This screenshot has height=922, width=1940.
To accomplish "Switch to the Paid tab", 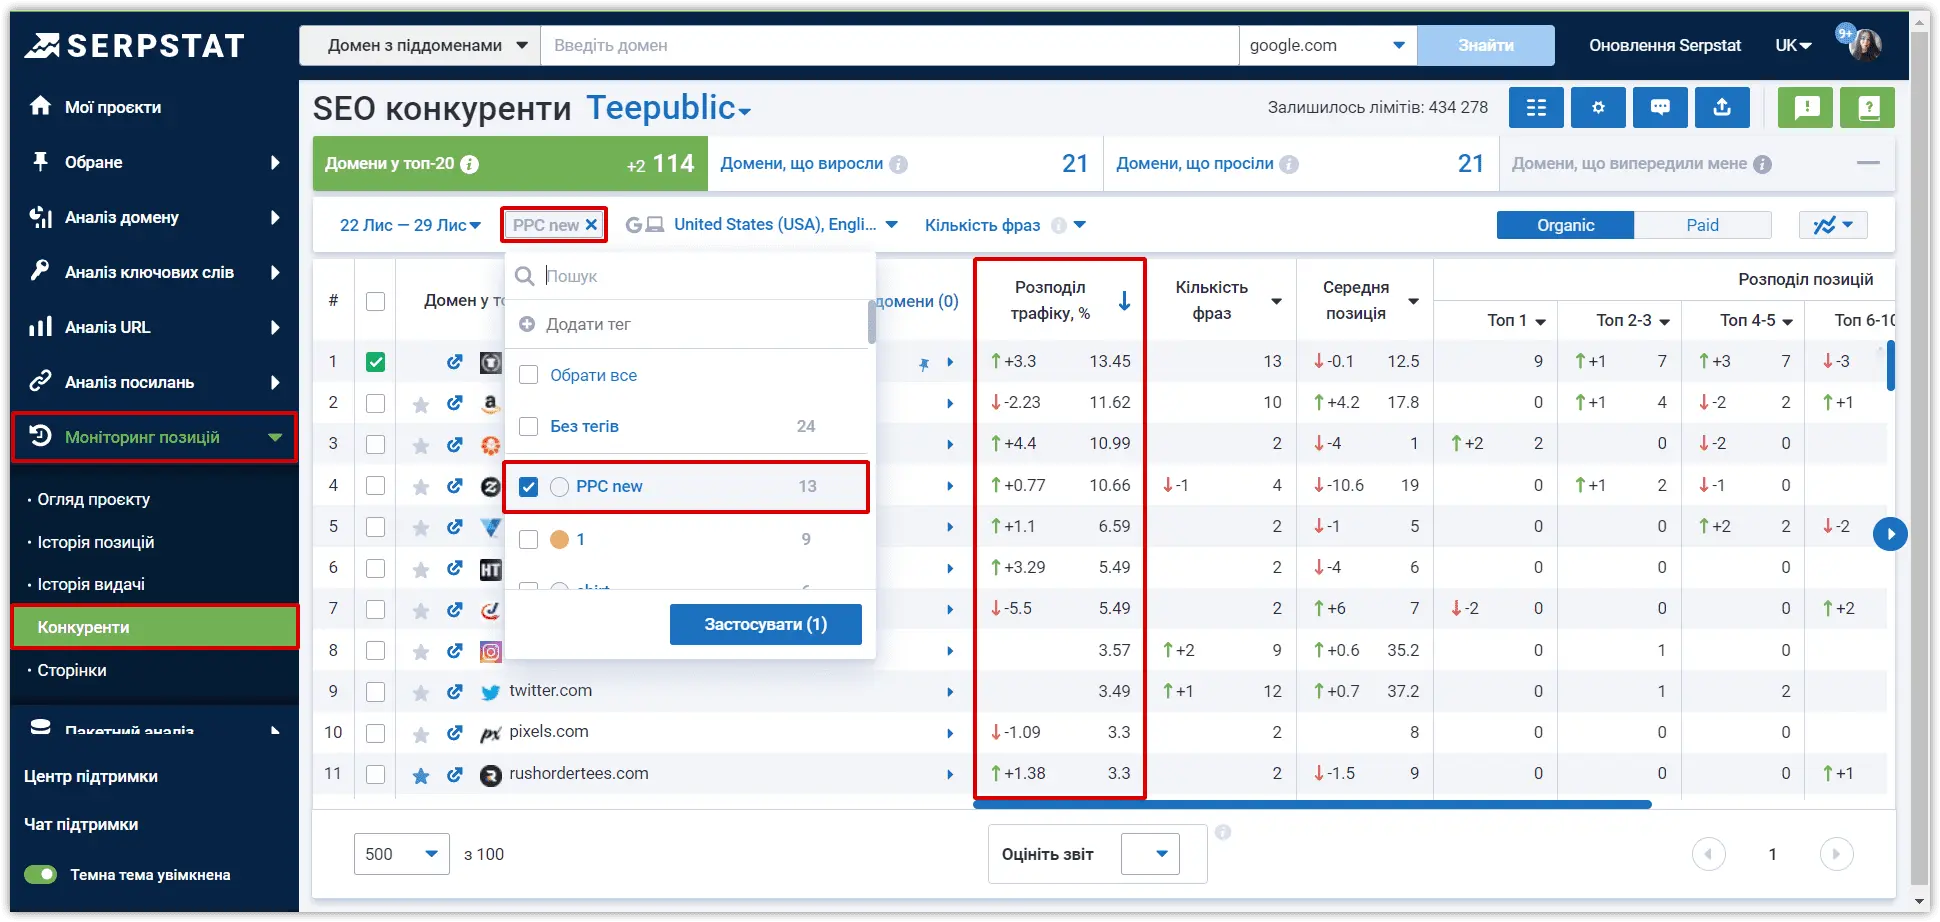I will (x=1702, y=225).
